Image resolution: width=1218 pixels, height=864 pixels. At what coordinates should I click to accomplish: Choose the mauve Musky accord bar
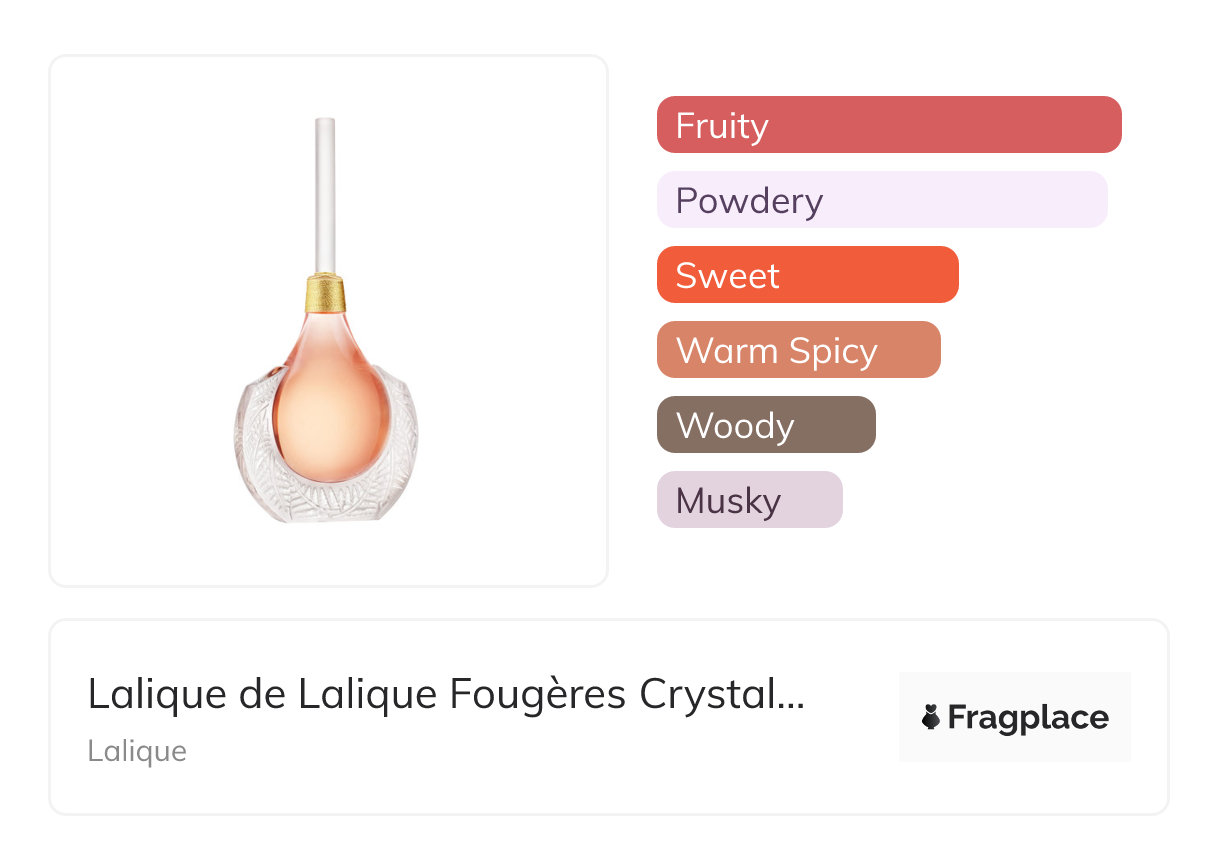(749, 500)
